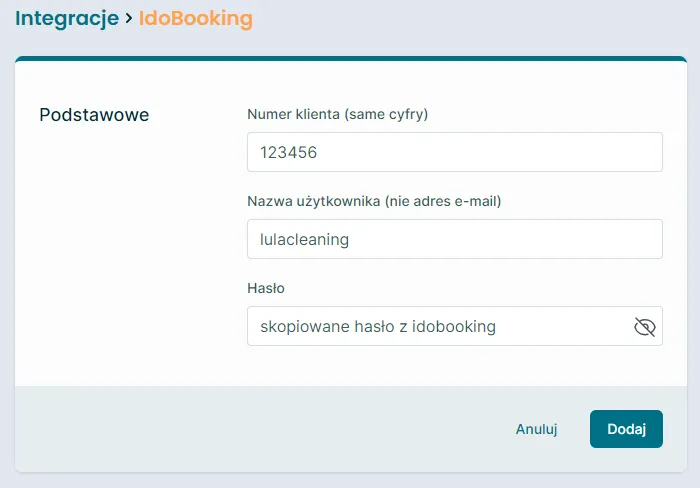
Task: Click the 'skopiowane hasło z idobooking' text
Action: 377,327
